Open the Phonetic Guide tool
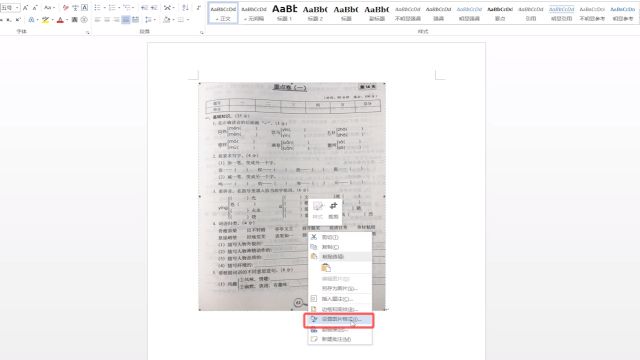640x360 pixels. point(75,8)
